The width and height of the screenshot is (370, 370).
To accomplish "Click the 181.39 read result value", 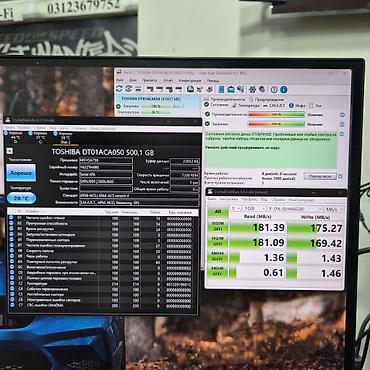I will [x=269, y=227].
